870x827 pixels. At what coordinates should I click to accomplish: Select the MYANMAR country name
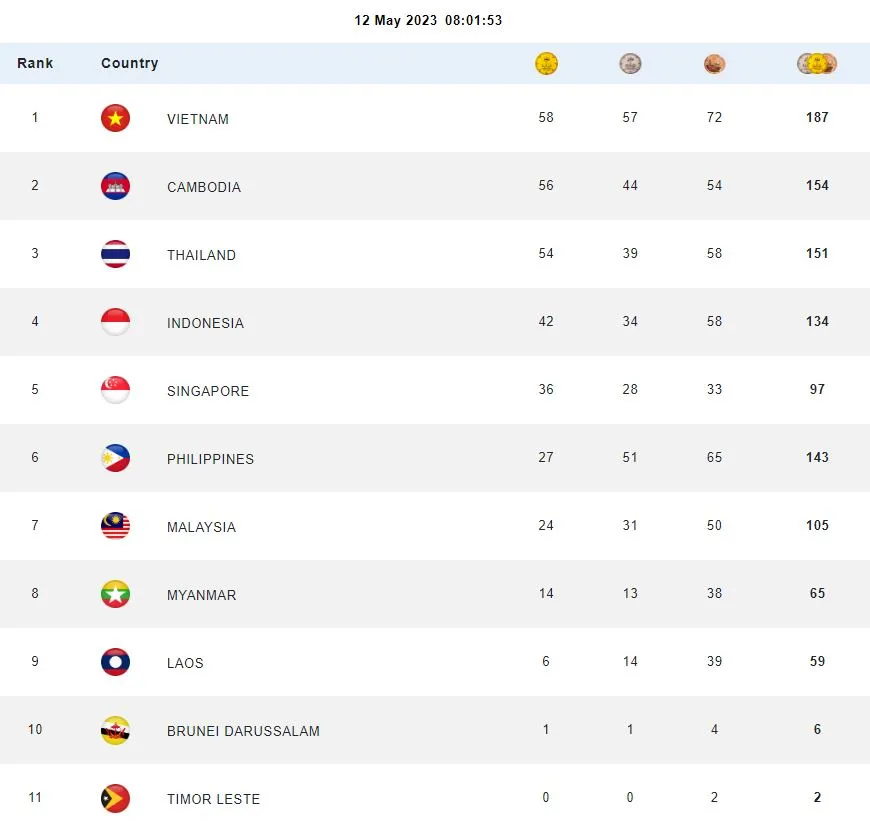201,595
